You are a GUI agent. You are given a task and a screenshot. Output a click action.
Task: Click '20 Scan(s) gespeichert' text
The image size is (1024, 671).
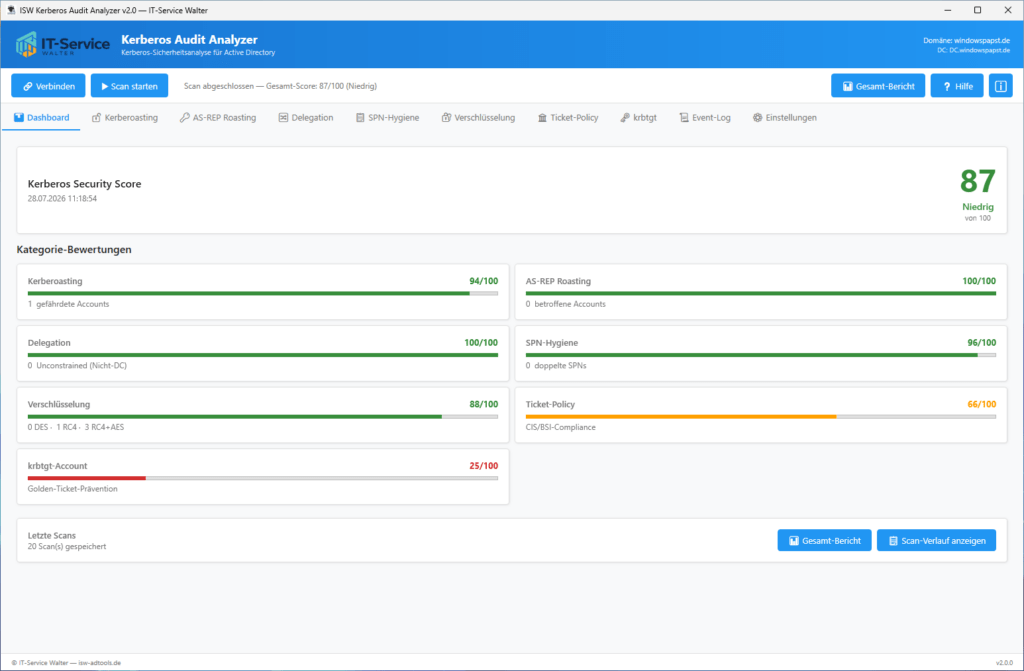(67, 546)
